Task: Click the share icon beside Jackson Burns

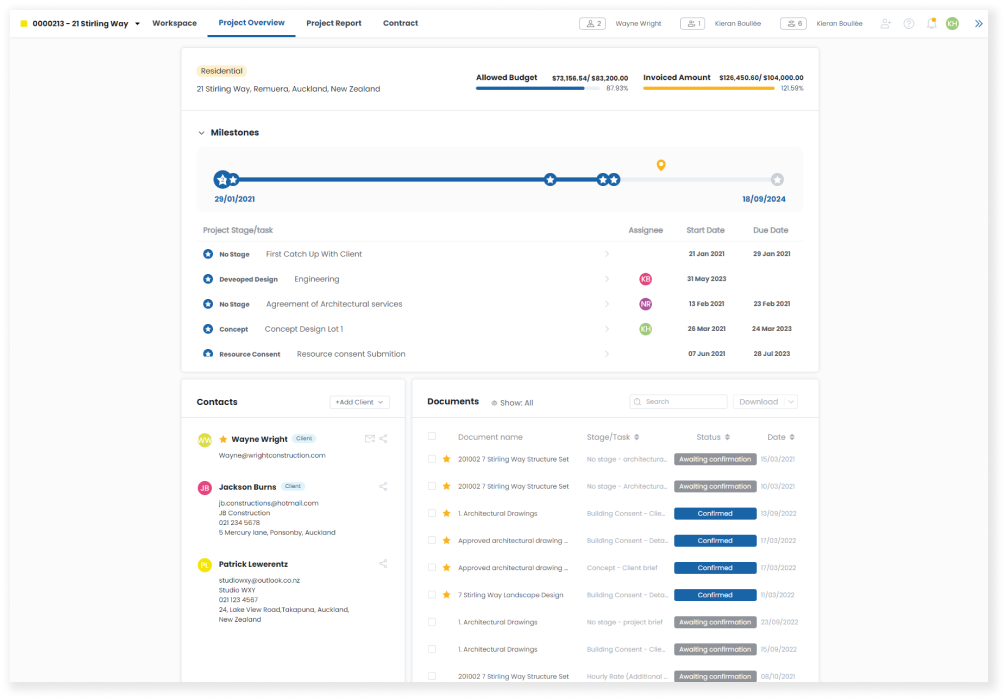Action: coord(383,486)
